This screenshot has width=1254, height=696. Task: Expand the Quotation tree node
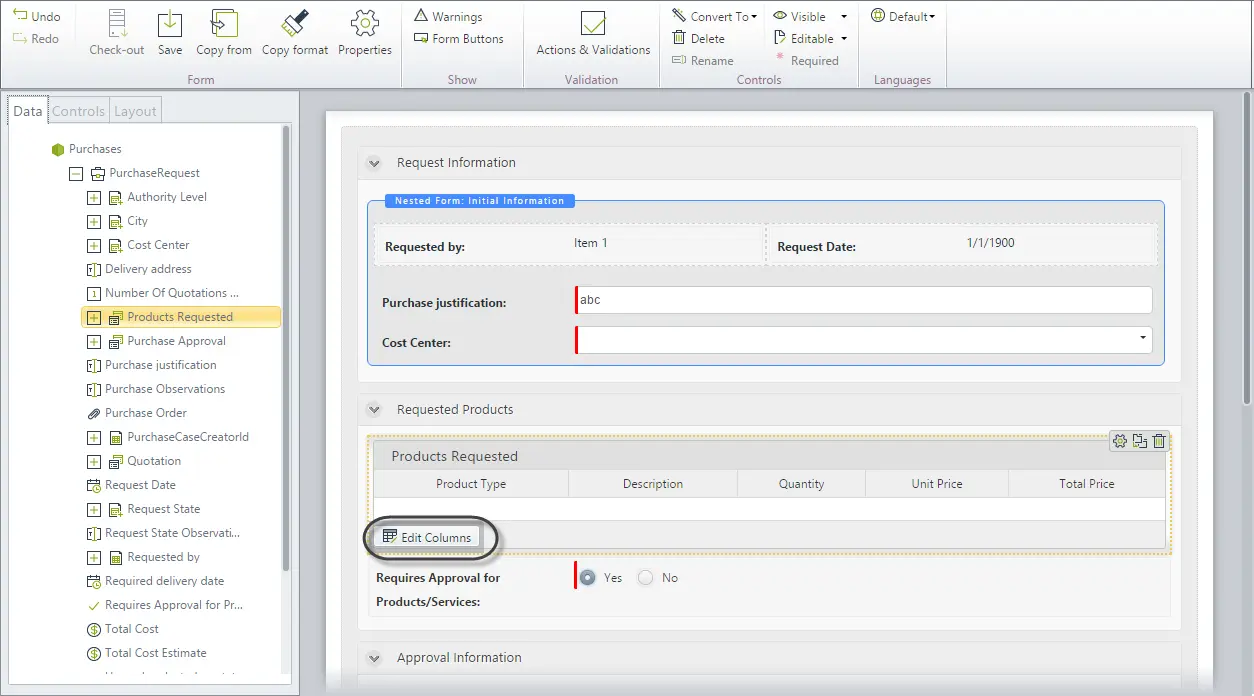[94, 461]
